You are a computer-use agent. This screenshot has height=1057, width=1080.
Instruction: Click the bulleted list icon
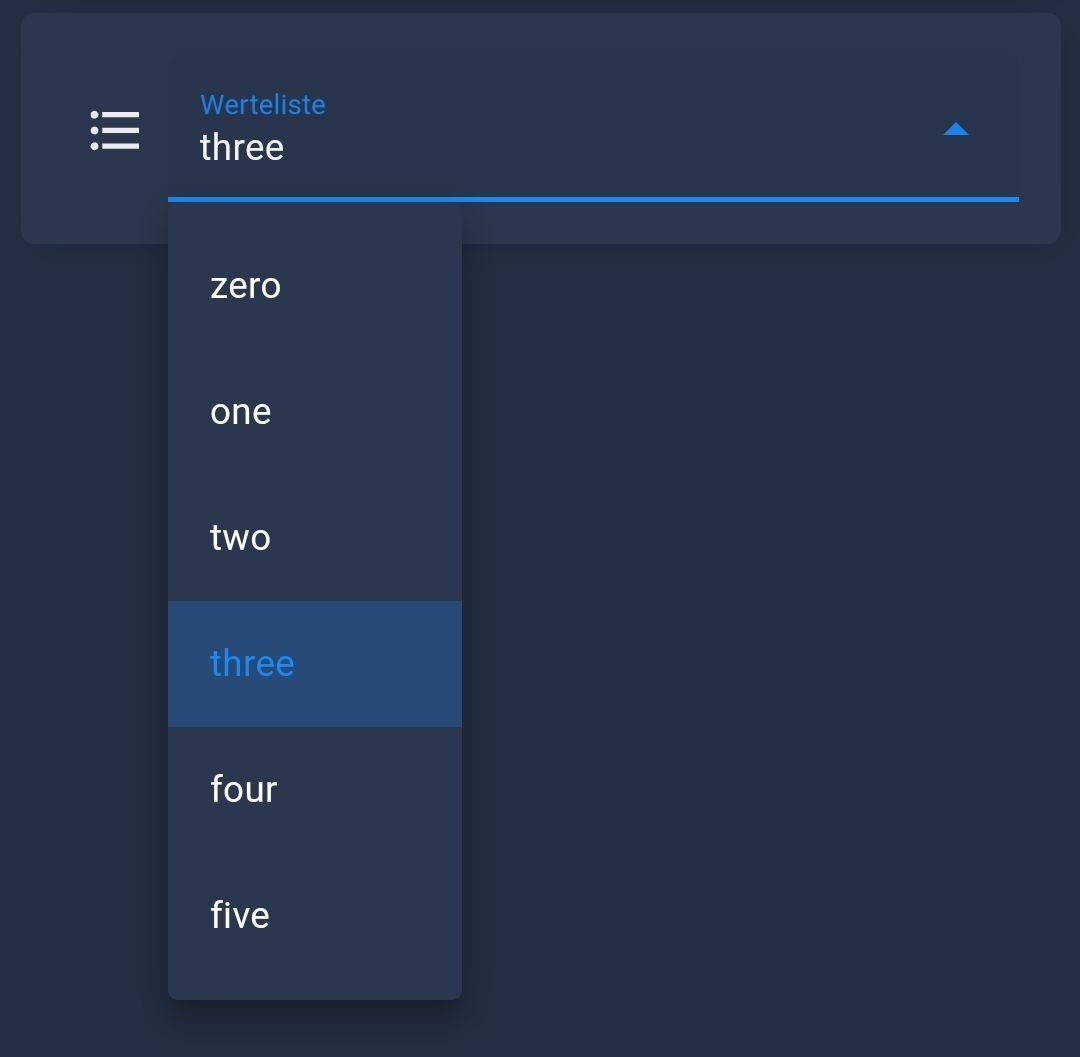point(115,130)
